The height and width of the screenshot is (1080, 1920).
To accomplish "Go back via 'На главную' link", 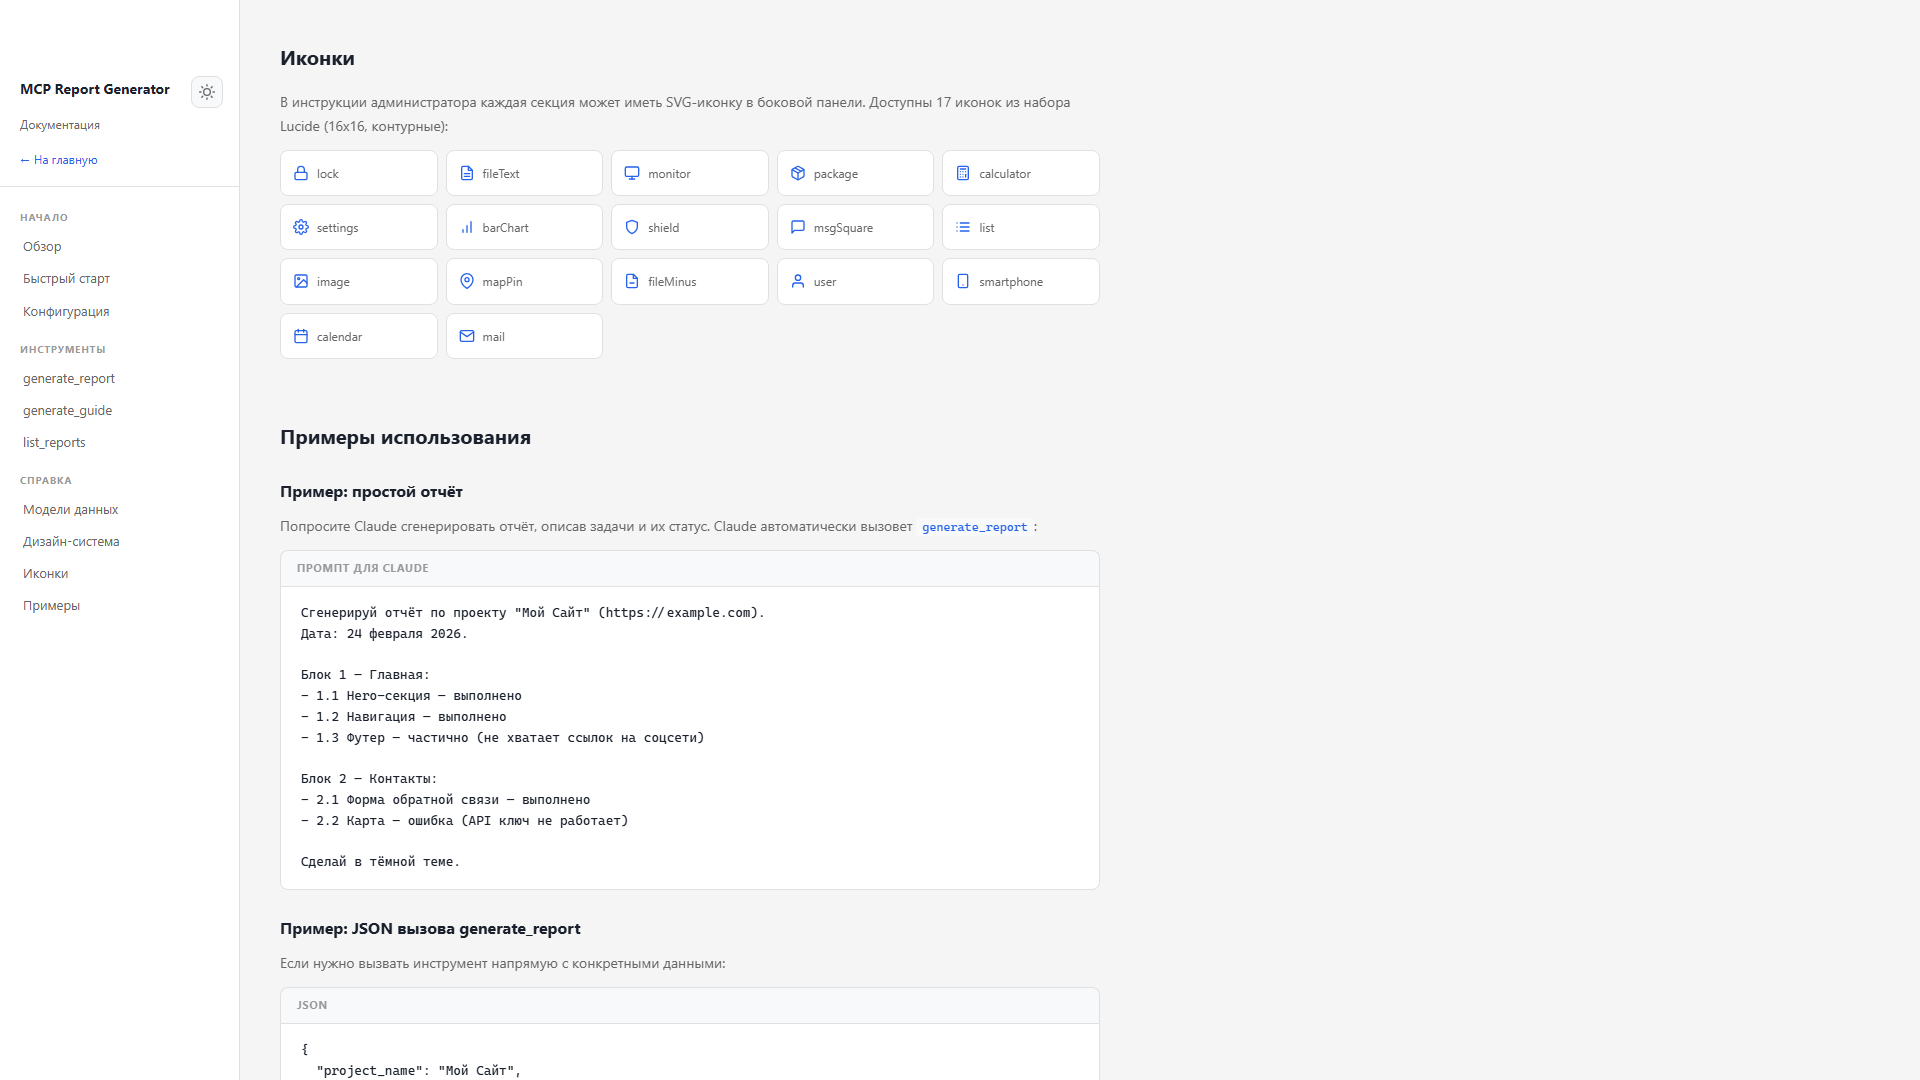I will pyautogui.click(x=59, y=160).
